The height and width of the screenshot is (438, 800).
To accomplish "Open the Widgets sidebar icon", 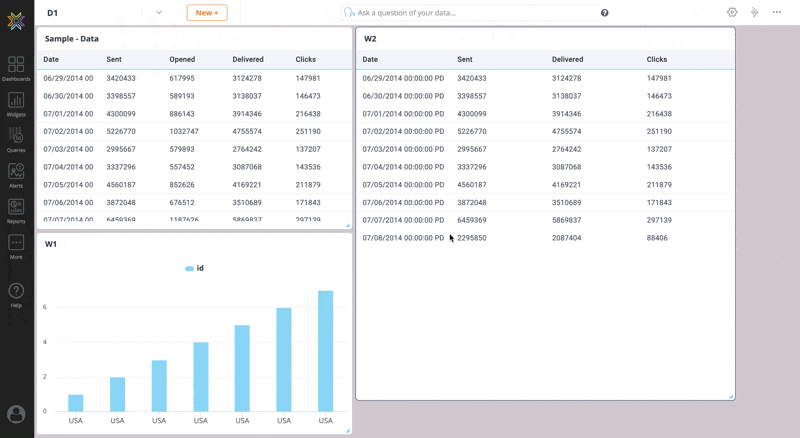I will (16, 104).
